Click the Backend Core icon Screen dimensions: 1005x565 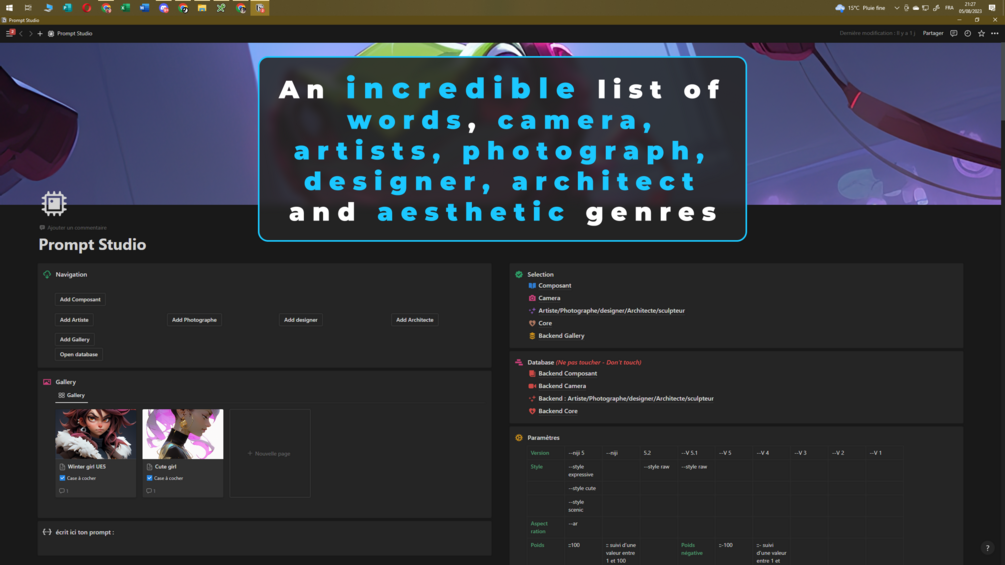click(532, 411)
